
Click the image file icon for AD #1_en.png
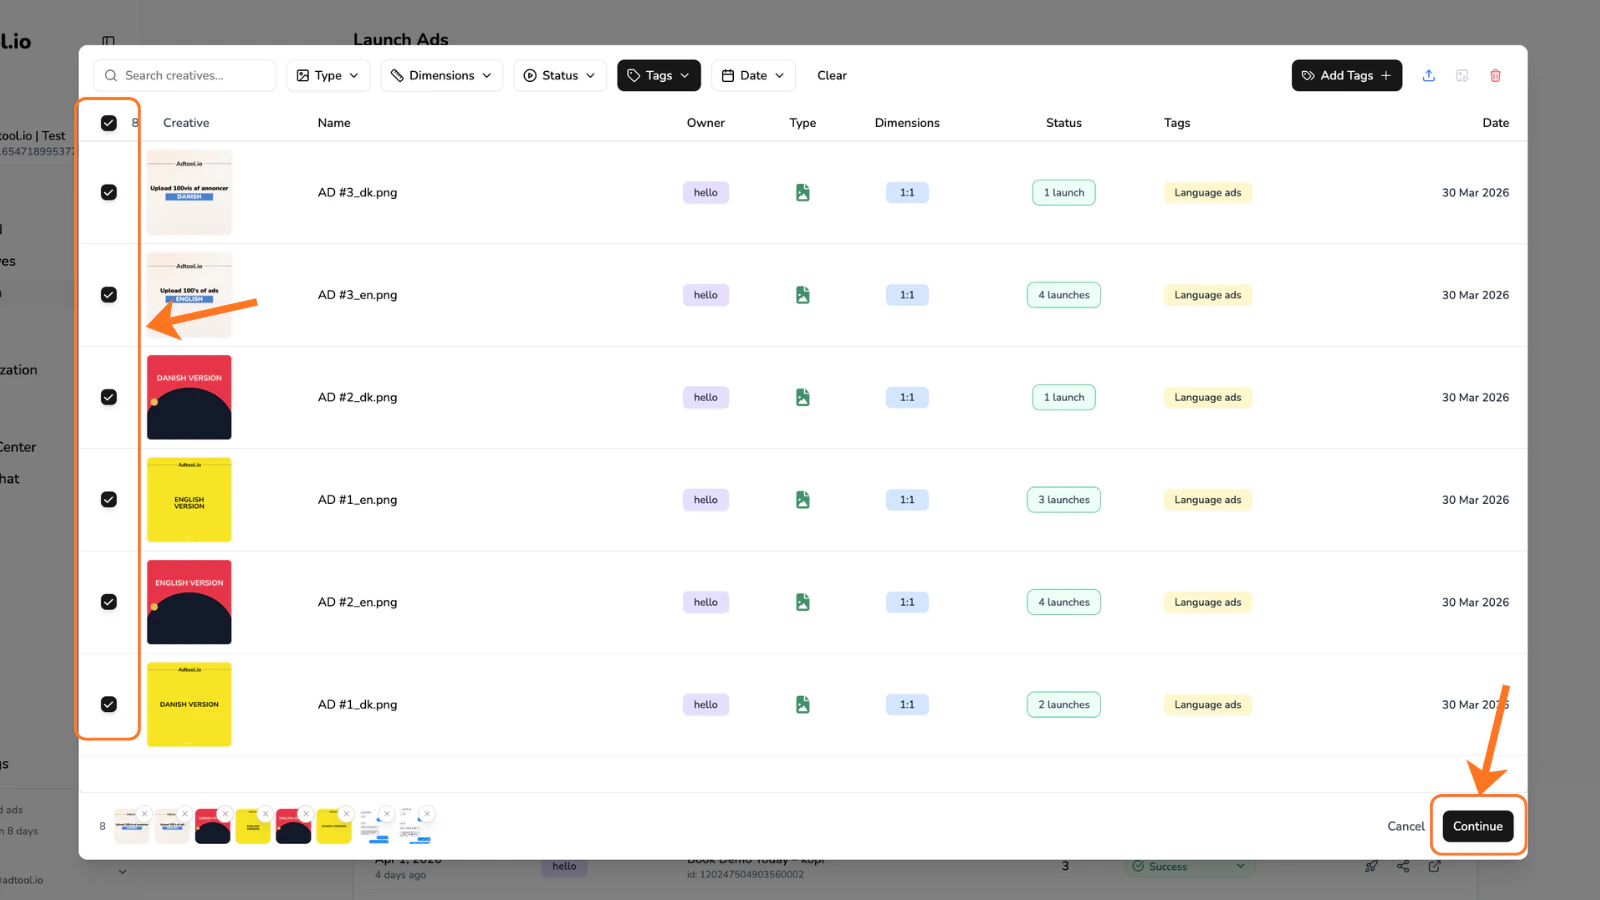802,500
